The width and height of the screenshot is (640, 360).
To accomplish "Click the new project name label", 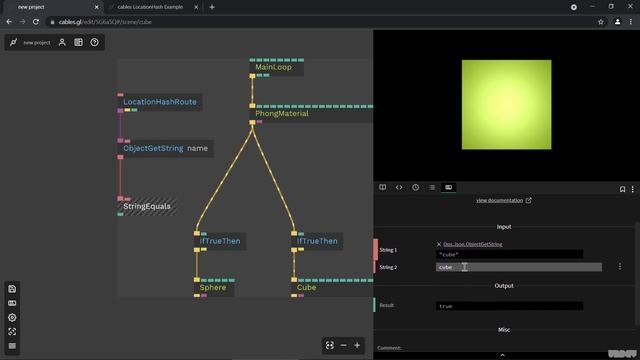I will point(37,42).
